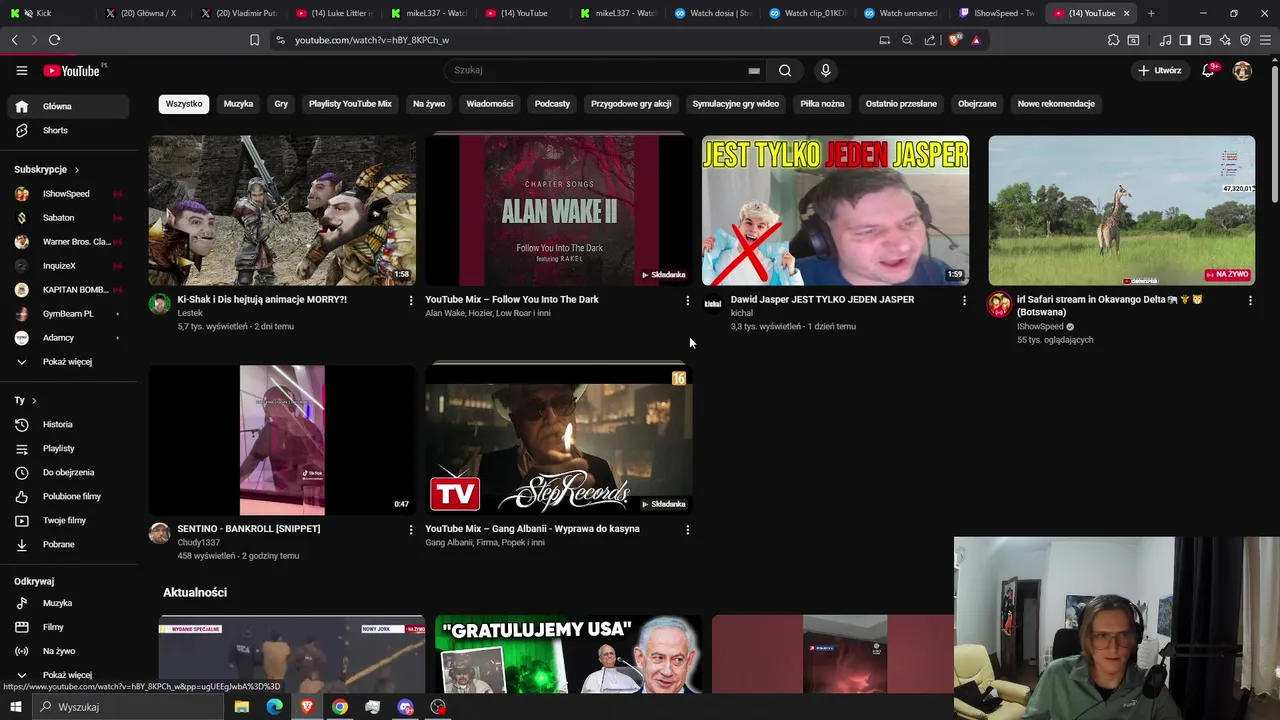The width and height of the screenshot is (1280, 720).
Task: Open Polubione filmy liked videos
Action: tap(68, 496)
